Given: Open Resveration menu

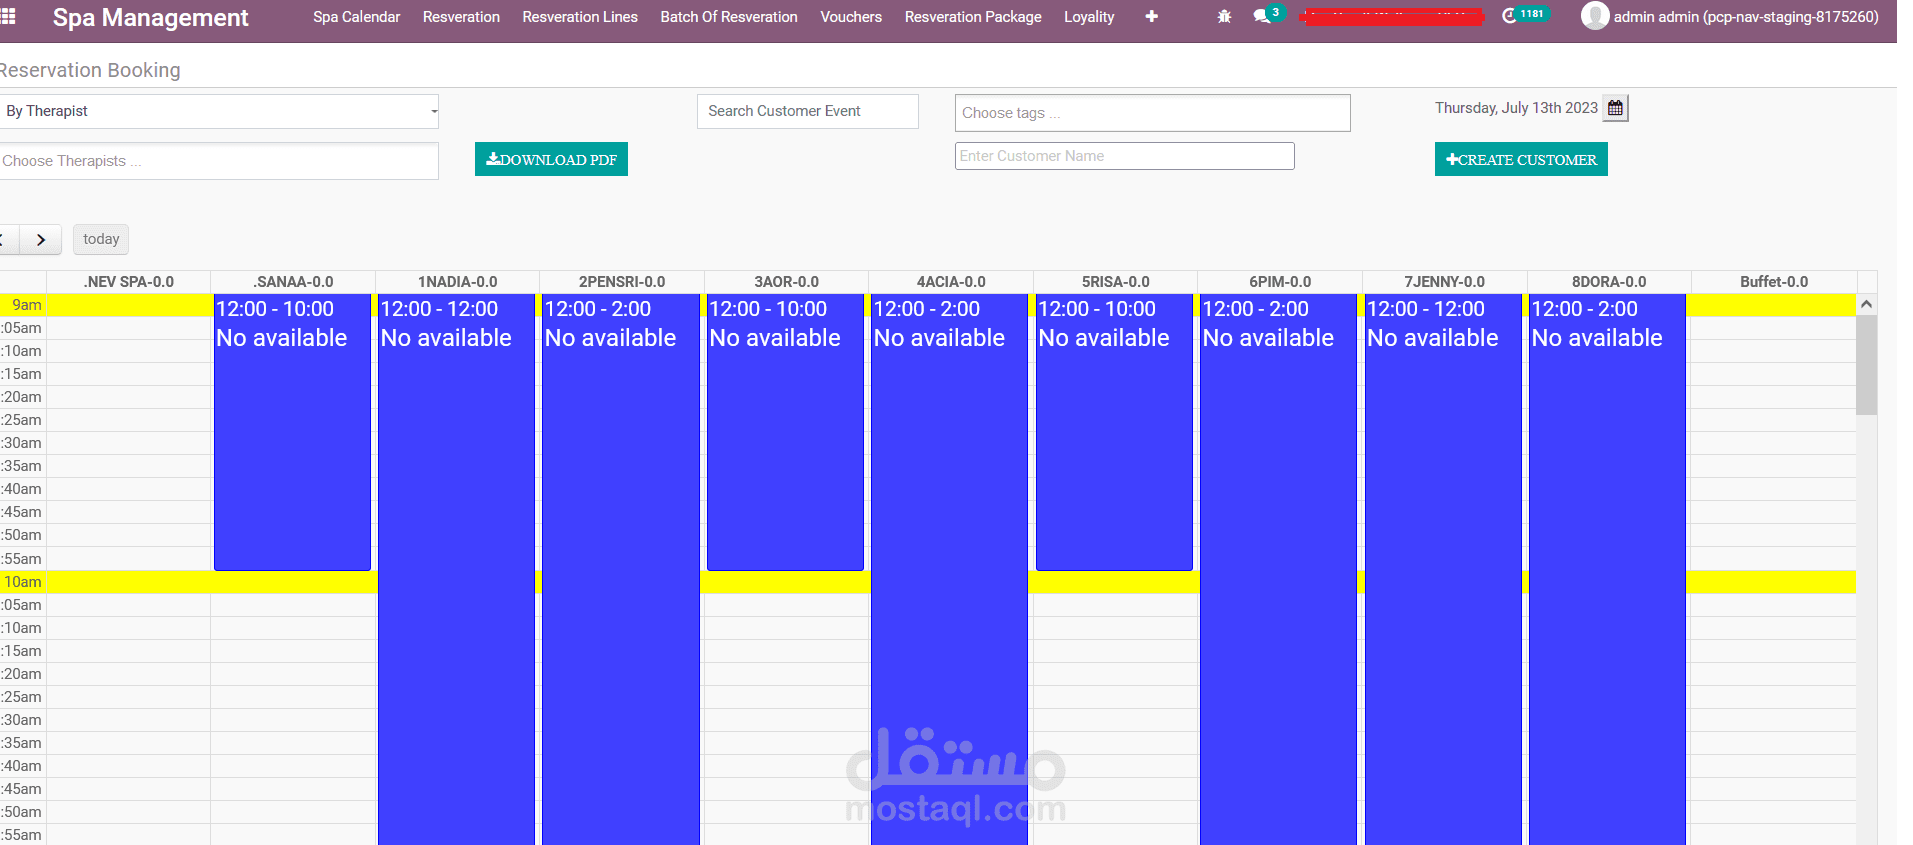Looking at the screenshot, I should coord(461,17).
